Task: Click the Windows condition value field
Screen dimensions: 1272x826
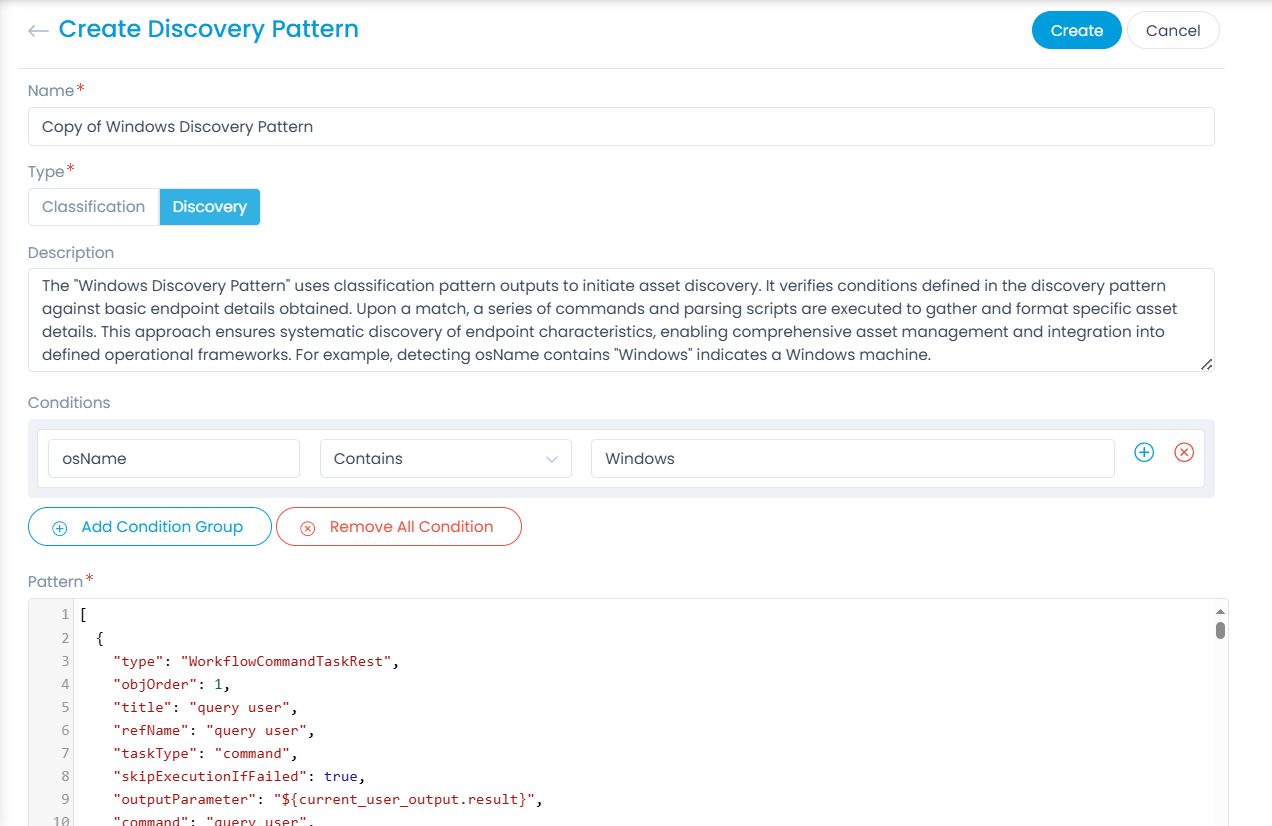Action: [x=852, y=459]
